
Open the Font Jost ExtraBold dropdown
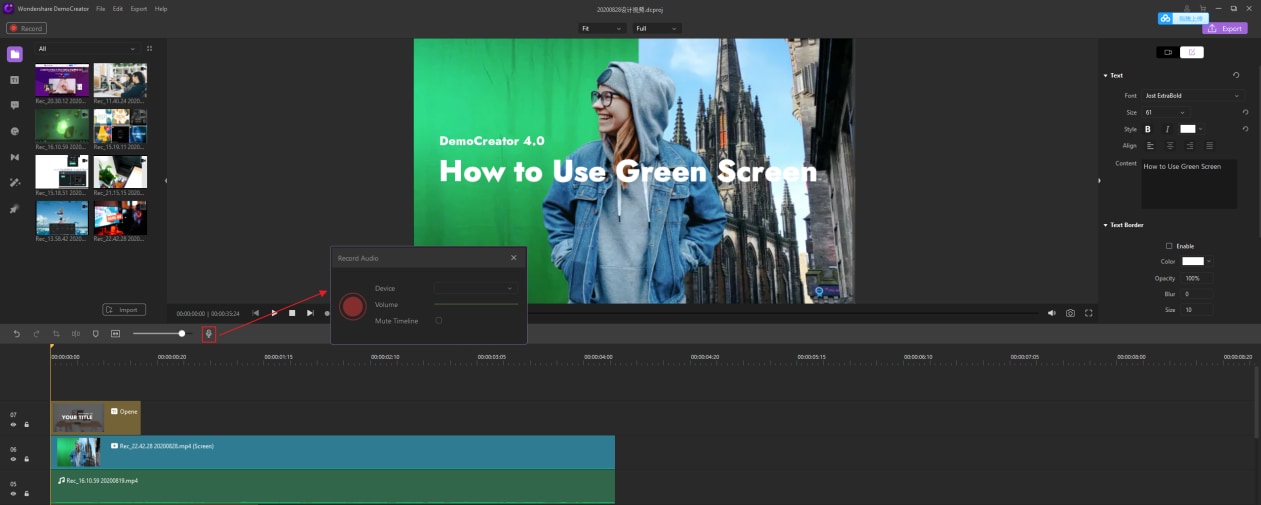[x=1192, y=96]
